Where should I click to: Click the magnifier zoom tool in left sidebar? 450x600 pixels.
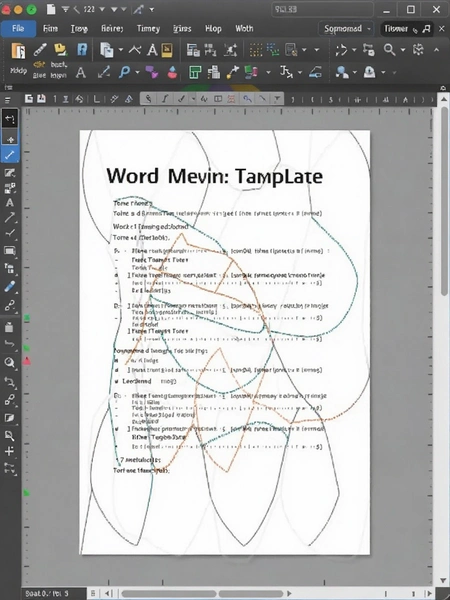[x=10, y=362]
